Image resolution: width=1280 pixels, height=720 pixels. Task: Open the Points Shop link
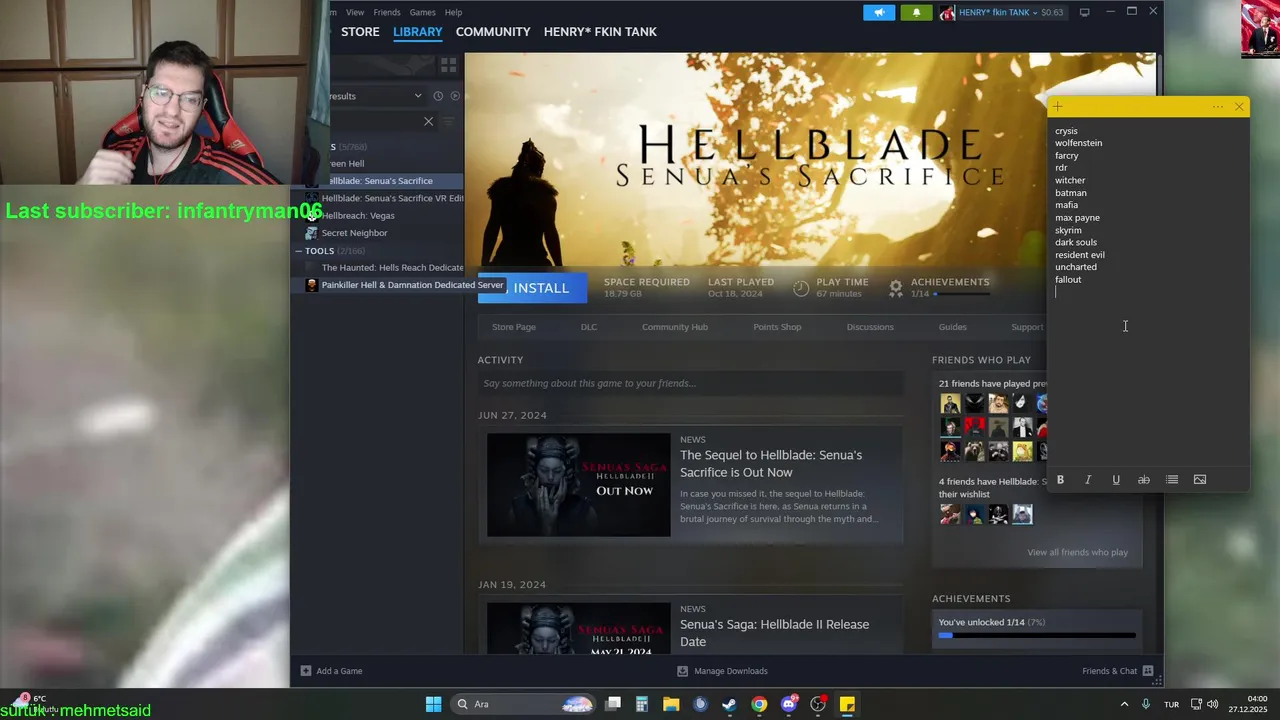777,327
